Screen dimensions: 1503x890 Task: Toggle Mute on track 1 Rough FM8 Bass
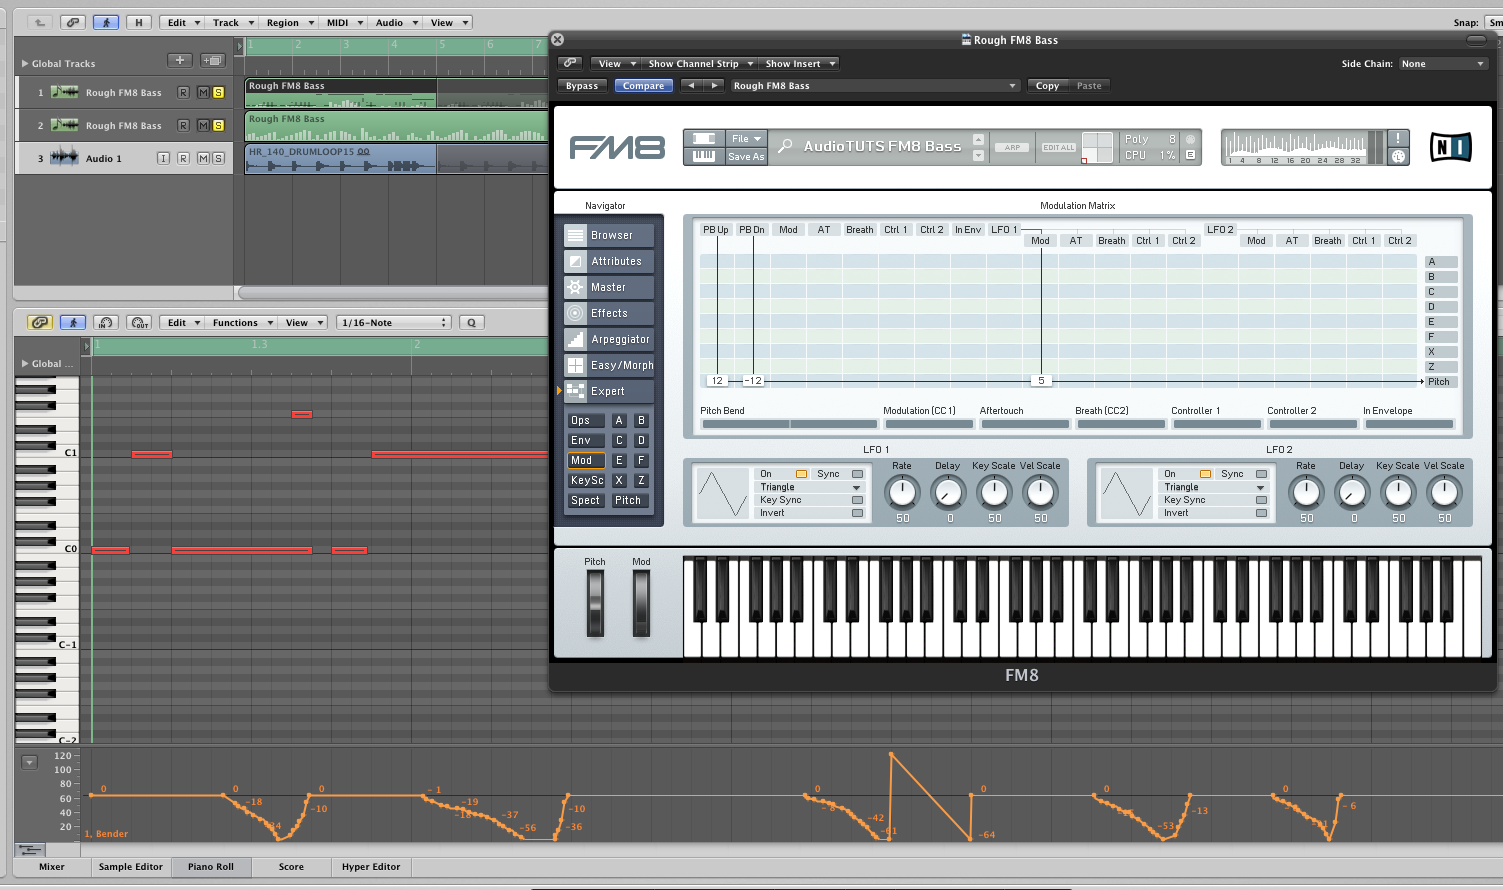pos(203,92)
